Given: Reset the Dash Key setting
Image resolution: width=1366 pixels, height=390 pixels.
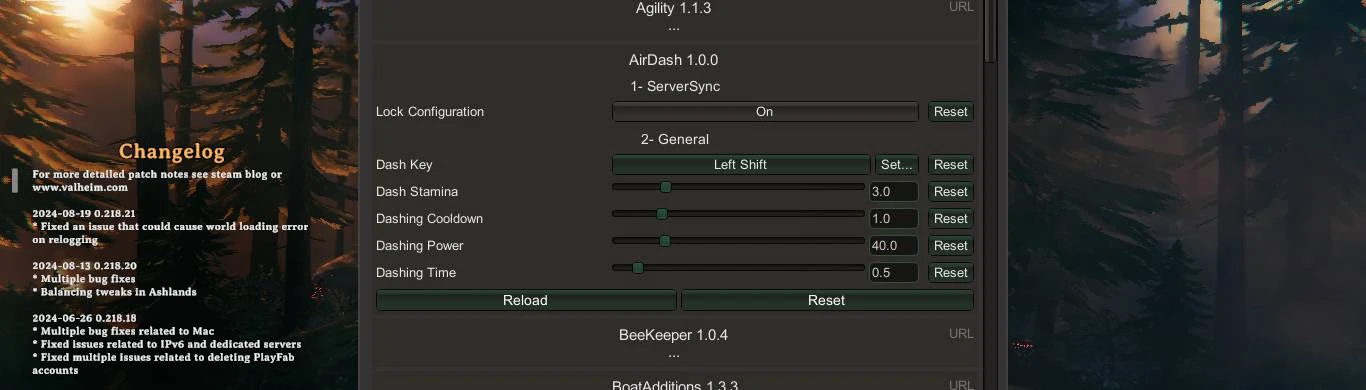Looking at the screenshot, I should point(950,165).
